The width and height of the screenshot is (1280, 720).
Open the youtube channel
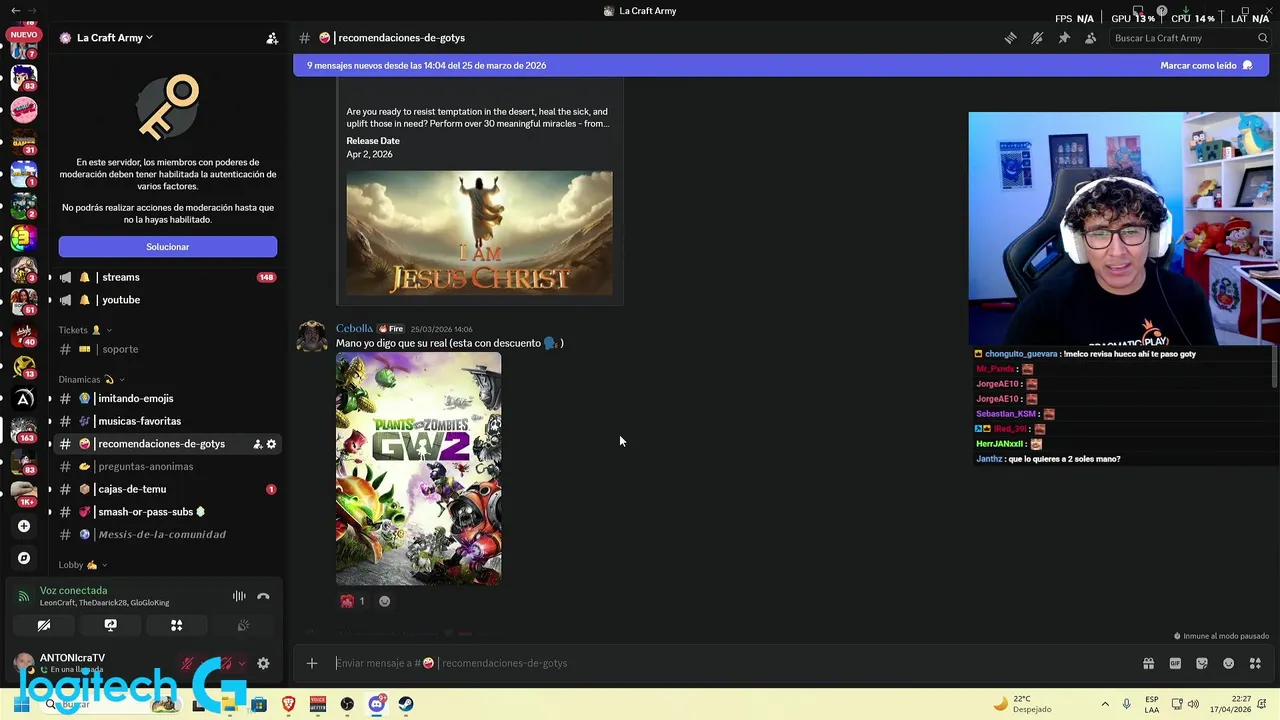[166, 300]
